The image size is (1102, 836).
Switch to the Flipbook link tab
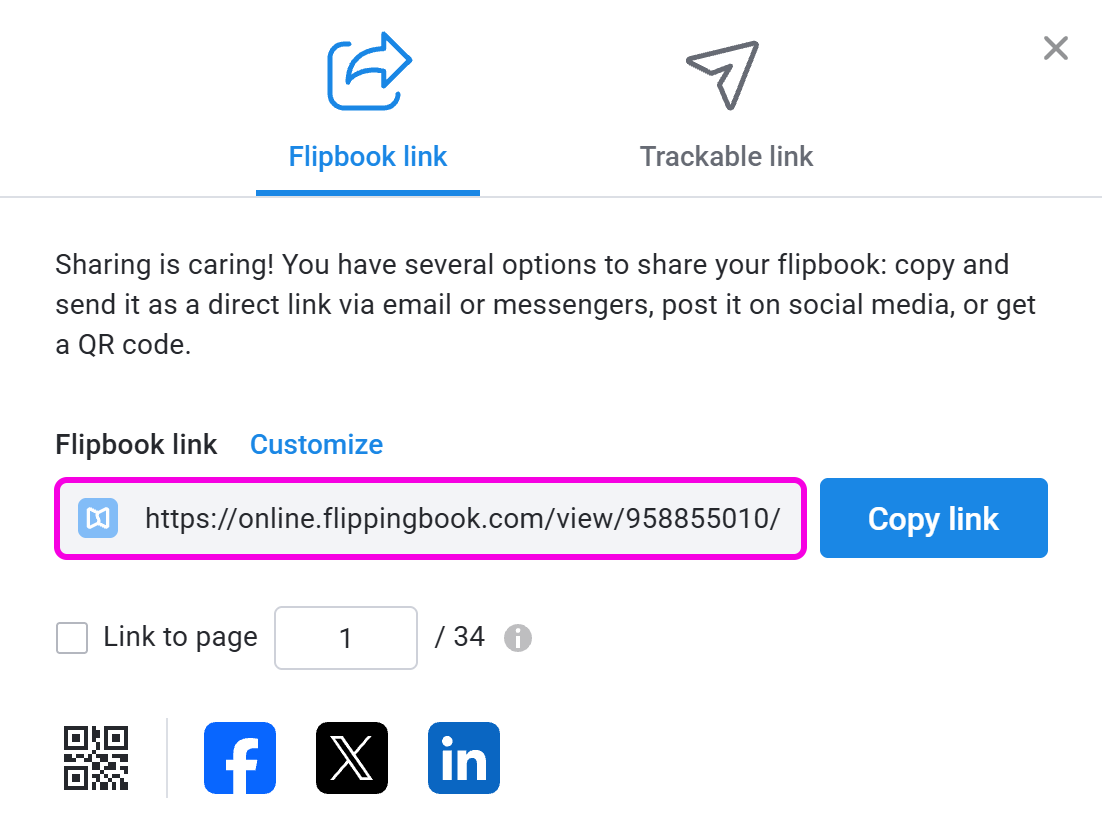(368, 157)
